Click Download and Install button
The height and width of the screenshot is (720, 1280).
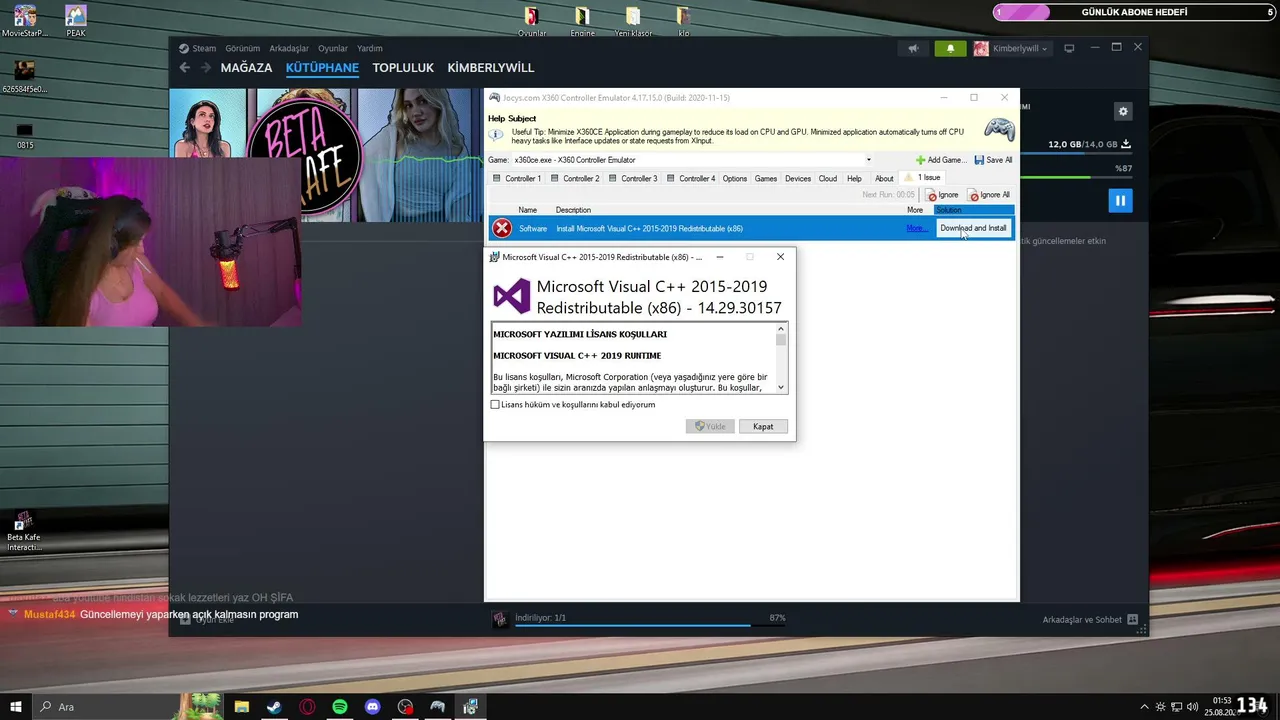[x=973, y=228]
